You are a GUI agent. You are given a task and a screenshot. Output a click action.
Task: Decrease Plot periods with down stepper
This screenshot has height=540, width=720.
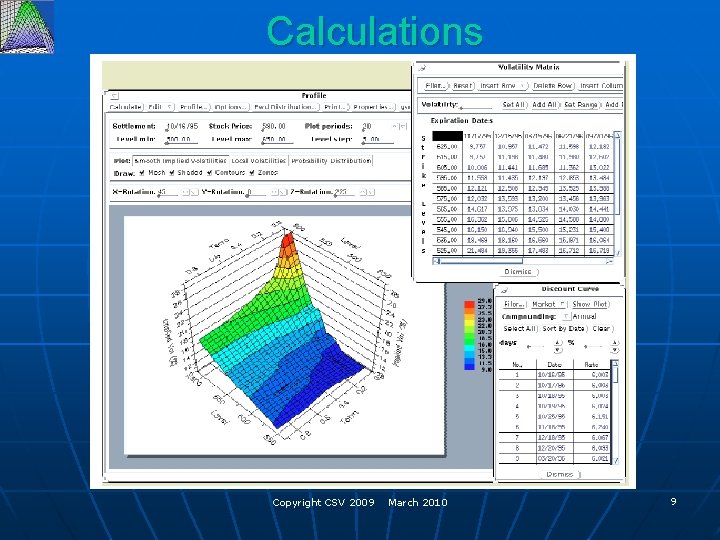pos(403,126)
